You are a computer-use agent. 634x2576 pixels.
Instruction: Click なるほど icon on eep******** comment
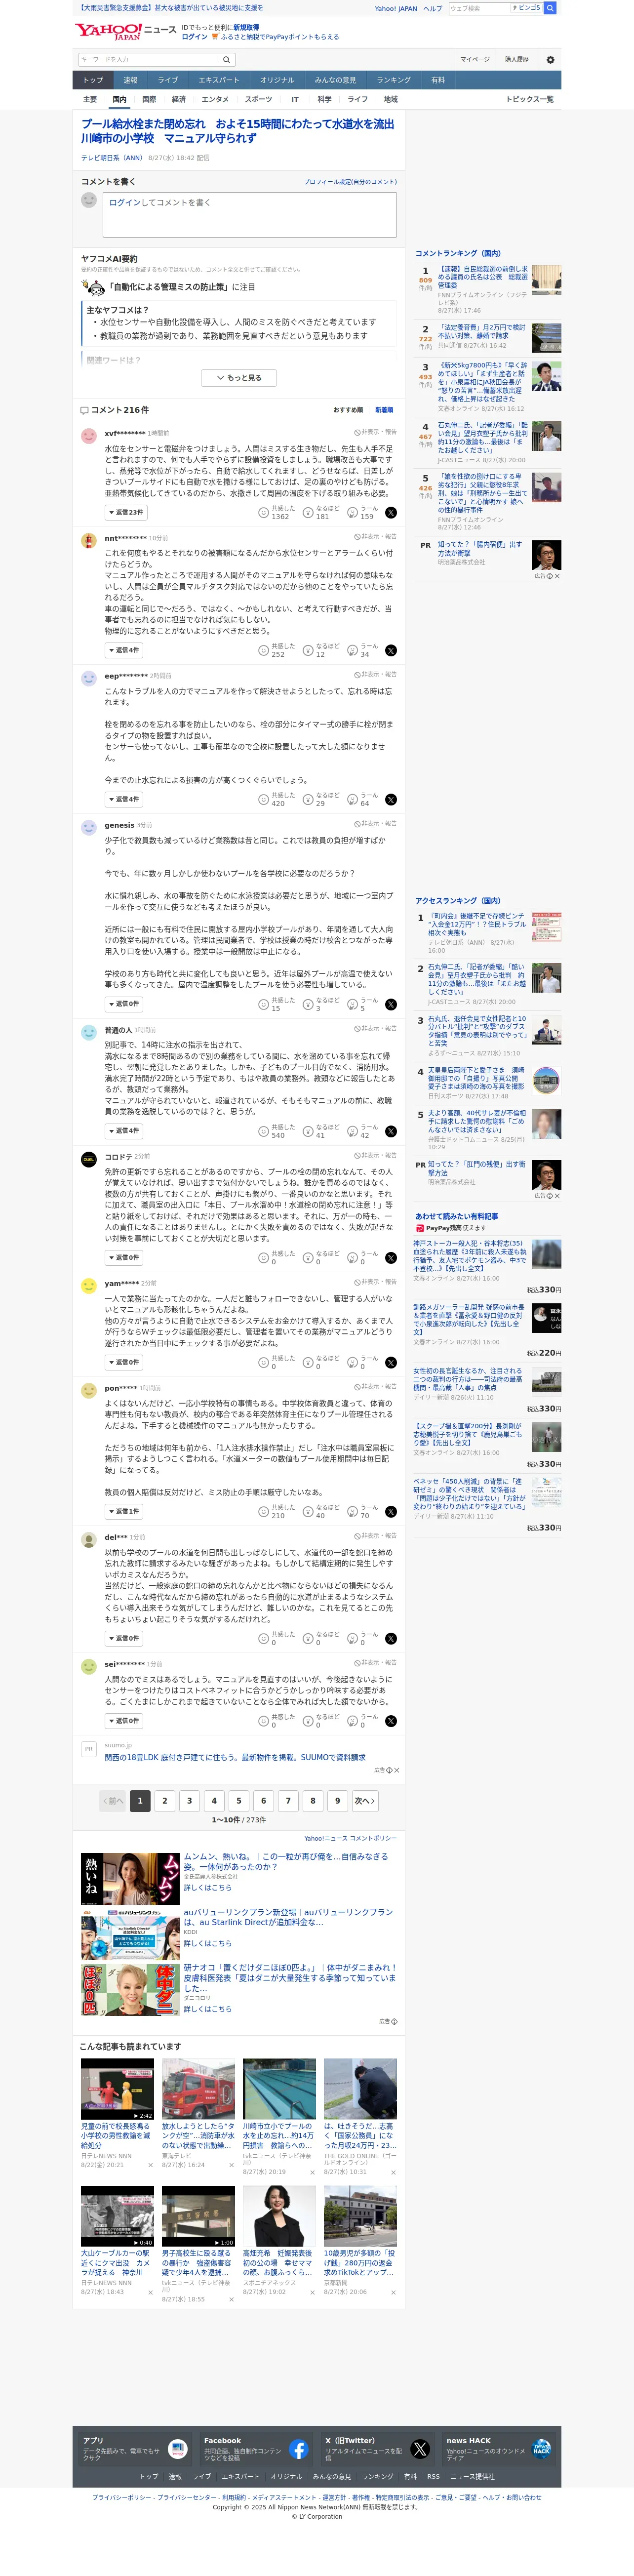pos(308,800)
